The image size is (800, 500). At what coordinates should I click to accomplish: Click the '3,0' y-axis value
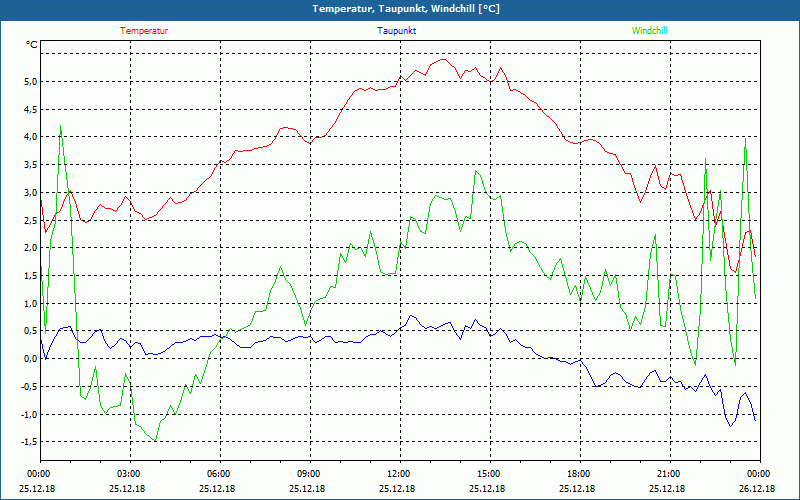(x=31, y=192)
